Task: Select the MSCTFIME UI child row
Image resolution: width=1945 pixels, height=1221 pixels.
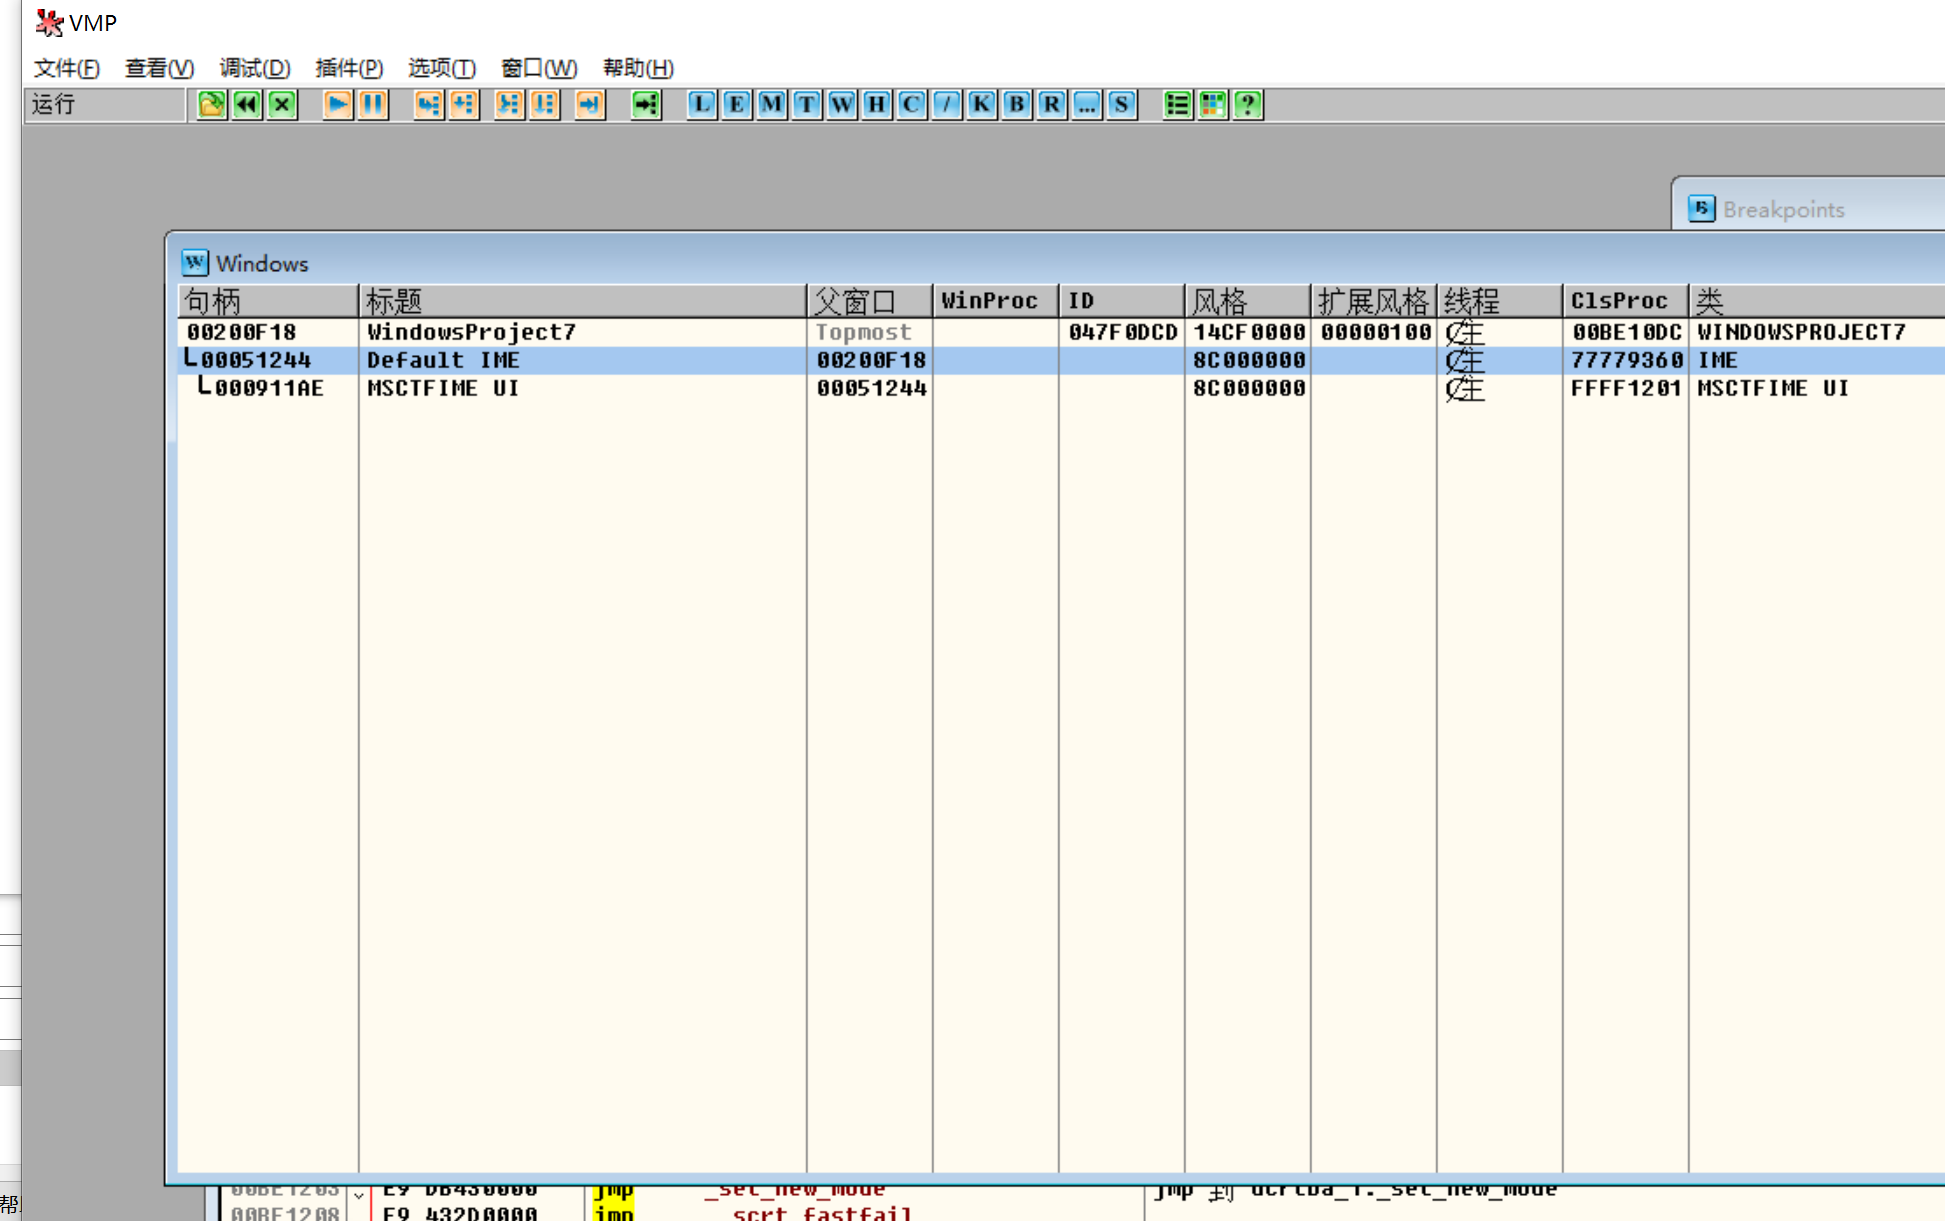Action: tap(442, 388)
